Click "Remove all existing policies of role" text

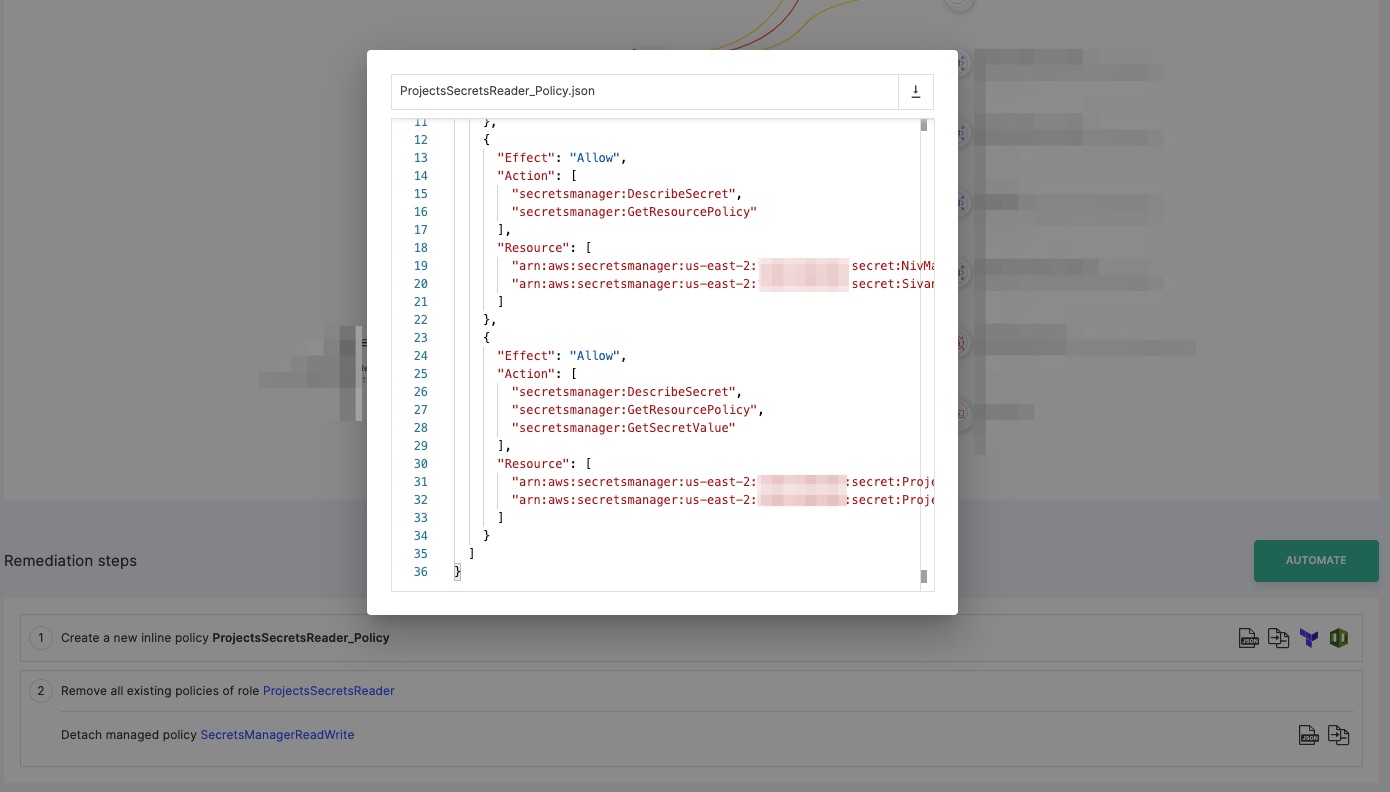tap(160, 691)
